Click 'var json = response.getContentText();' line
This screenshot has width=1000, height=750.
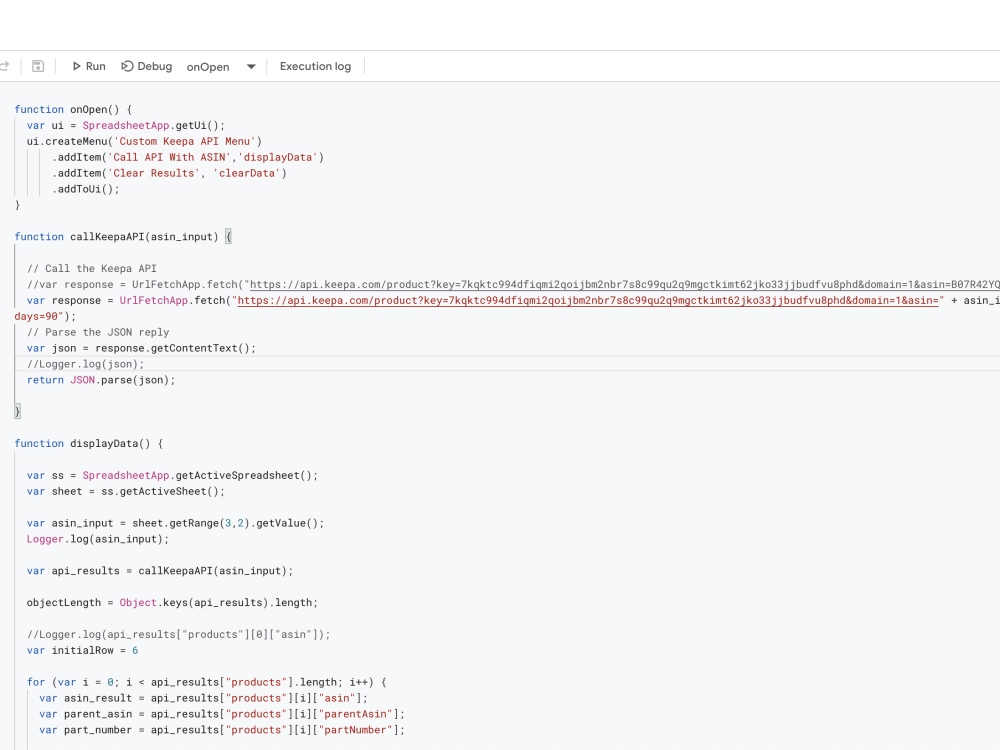coord(142,348)
